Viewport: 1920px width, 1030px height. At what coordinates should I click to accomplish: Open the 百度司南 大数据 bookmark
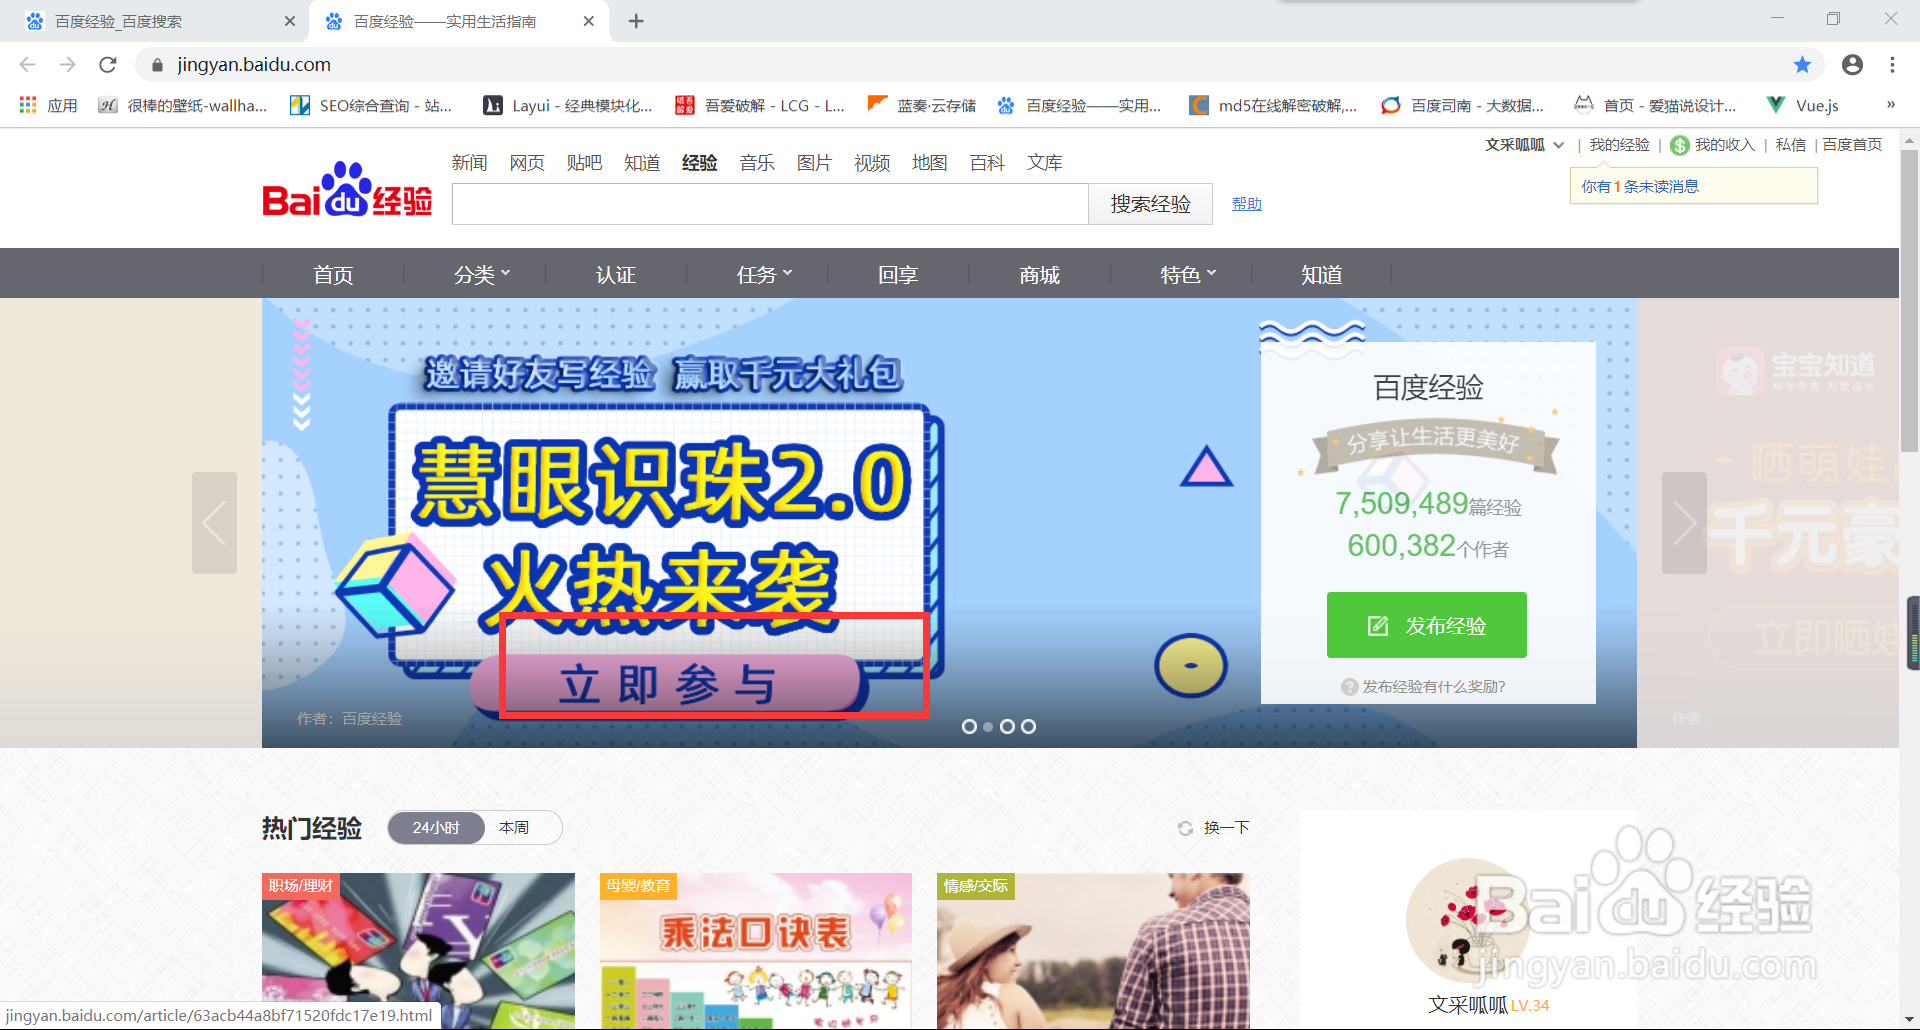coord(1463,105)
